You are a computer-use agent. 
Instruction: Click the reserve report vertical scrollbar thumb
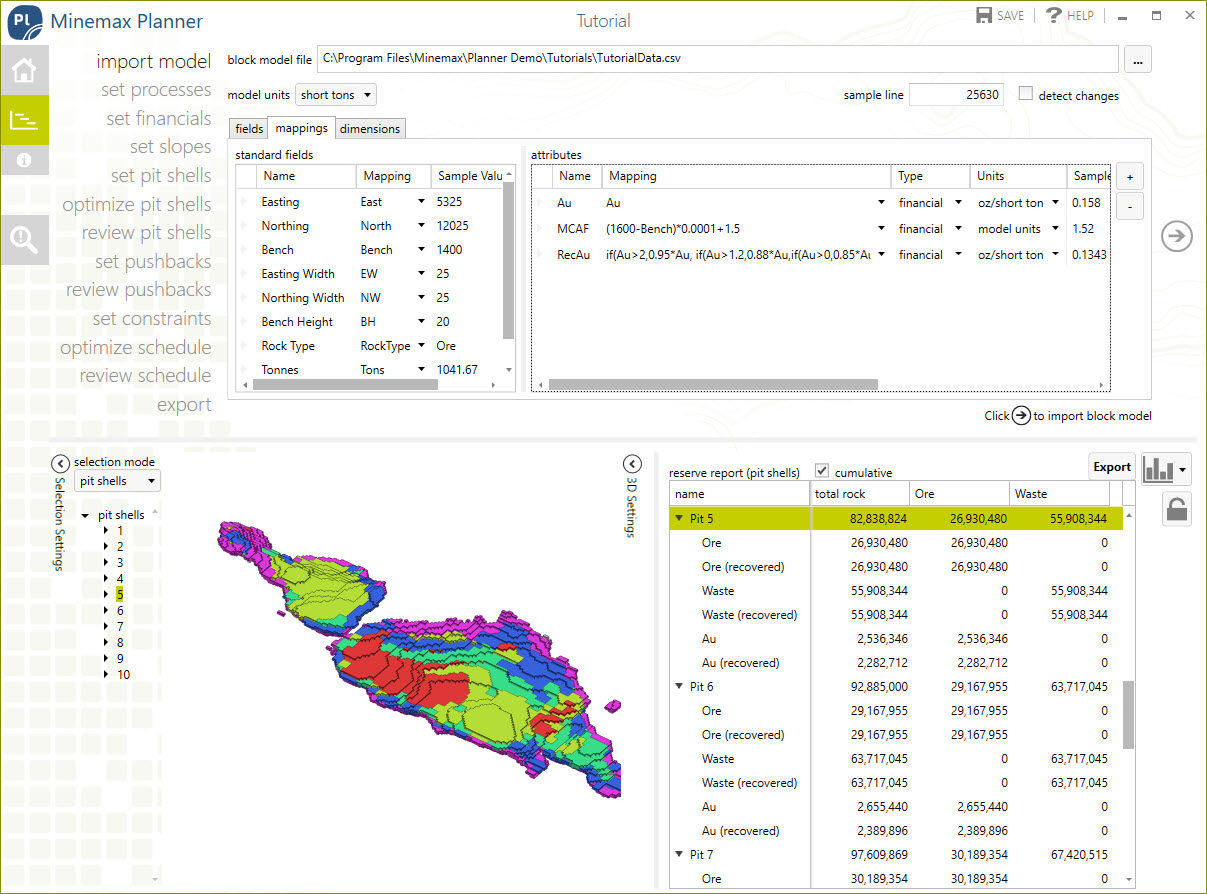click(x=1128, y=714)
